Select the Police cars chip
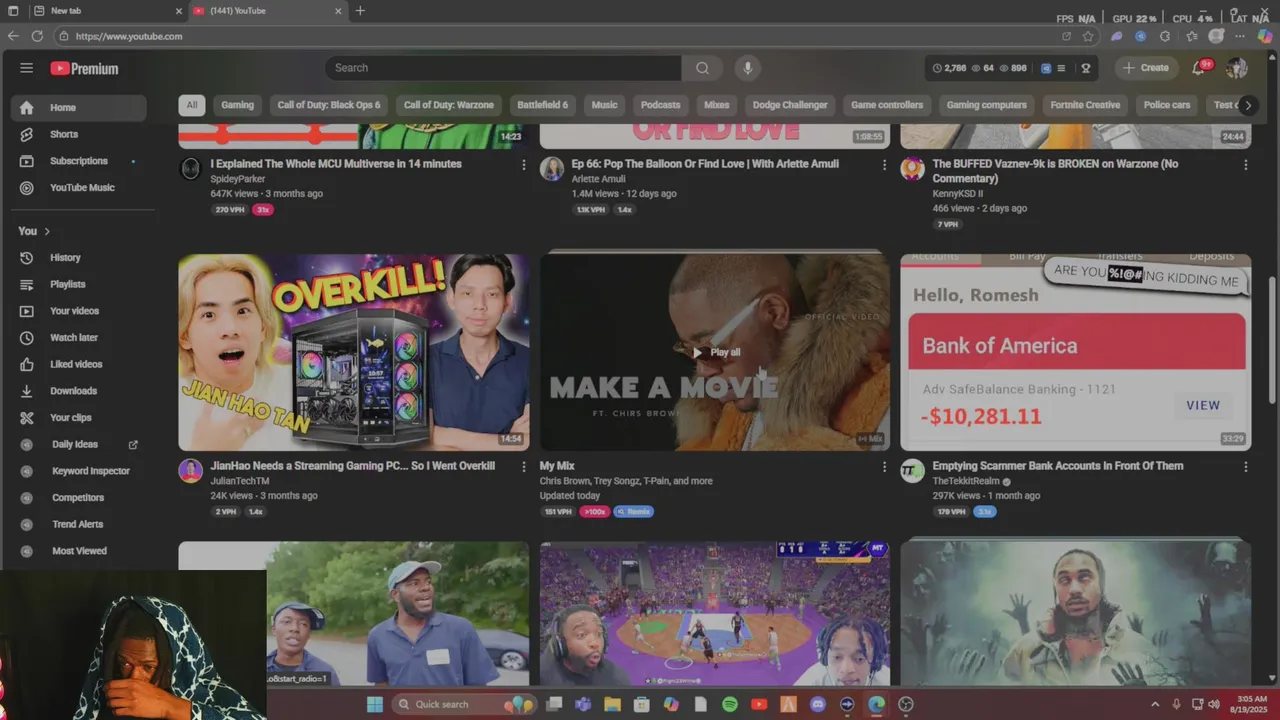 point(1167,105)
